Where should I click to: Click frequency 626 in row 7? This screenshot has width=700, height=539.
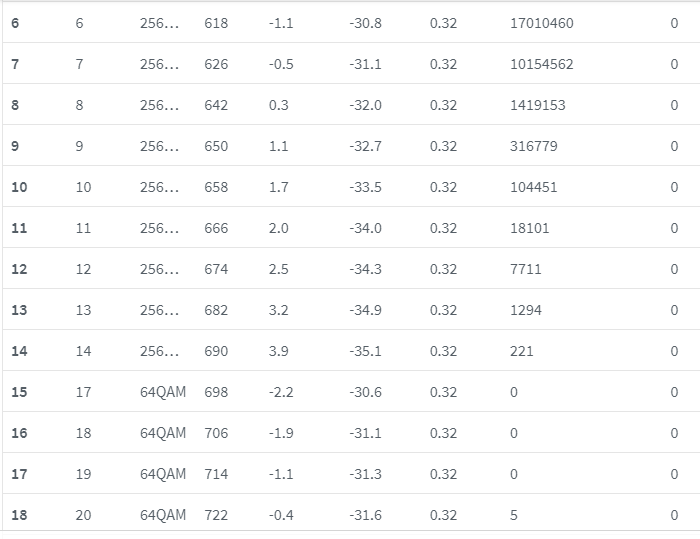coord(216,64)
